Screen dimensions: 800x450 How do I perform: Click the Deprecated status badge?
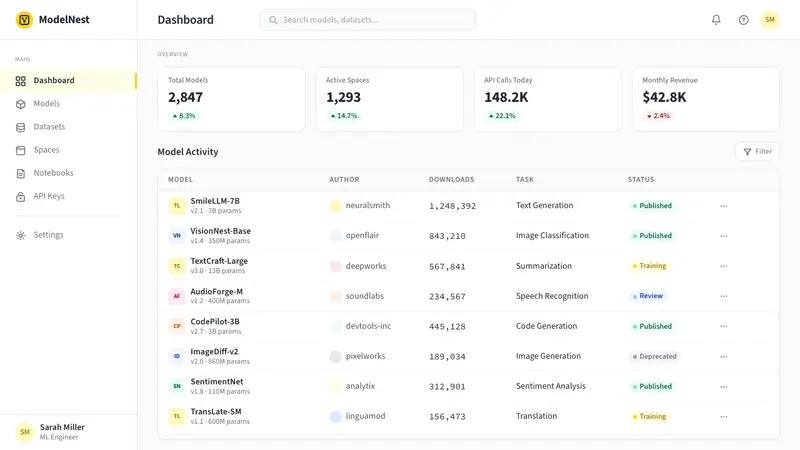tap(655, 356)
